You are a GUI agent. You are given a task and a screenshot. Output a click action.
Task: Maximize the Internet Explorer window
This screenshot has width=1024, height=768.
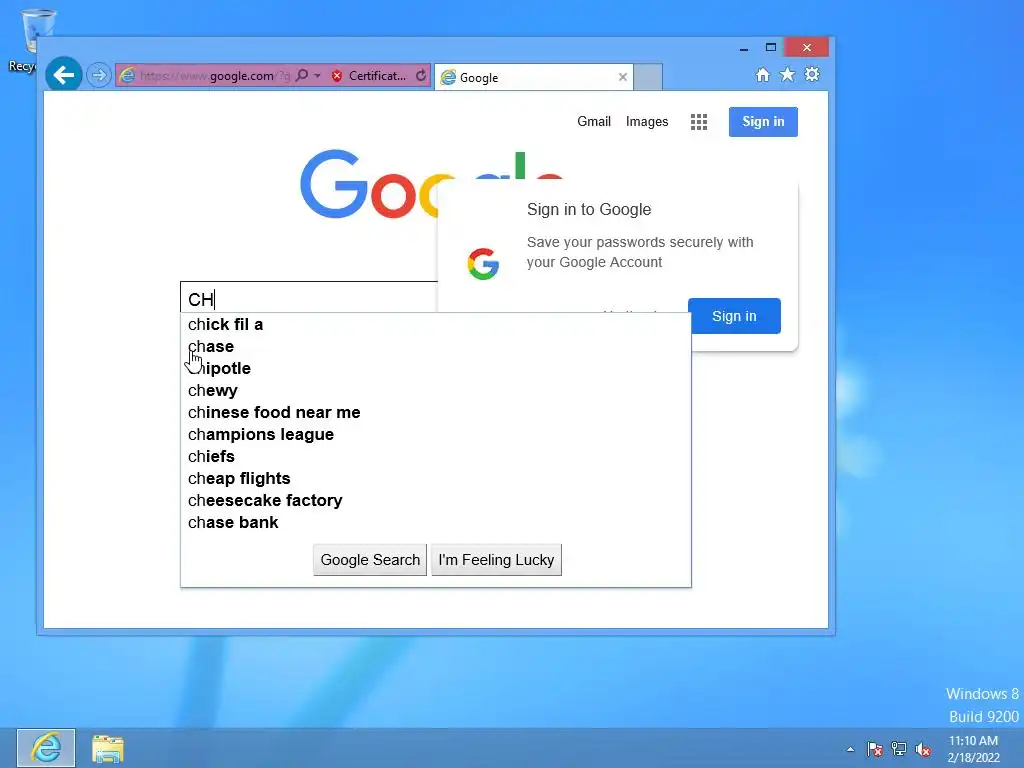click(x=771, y=47)
